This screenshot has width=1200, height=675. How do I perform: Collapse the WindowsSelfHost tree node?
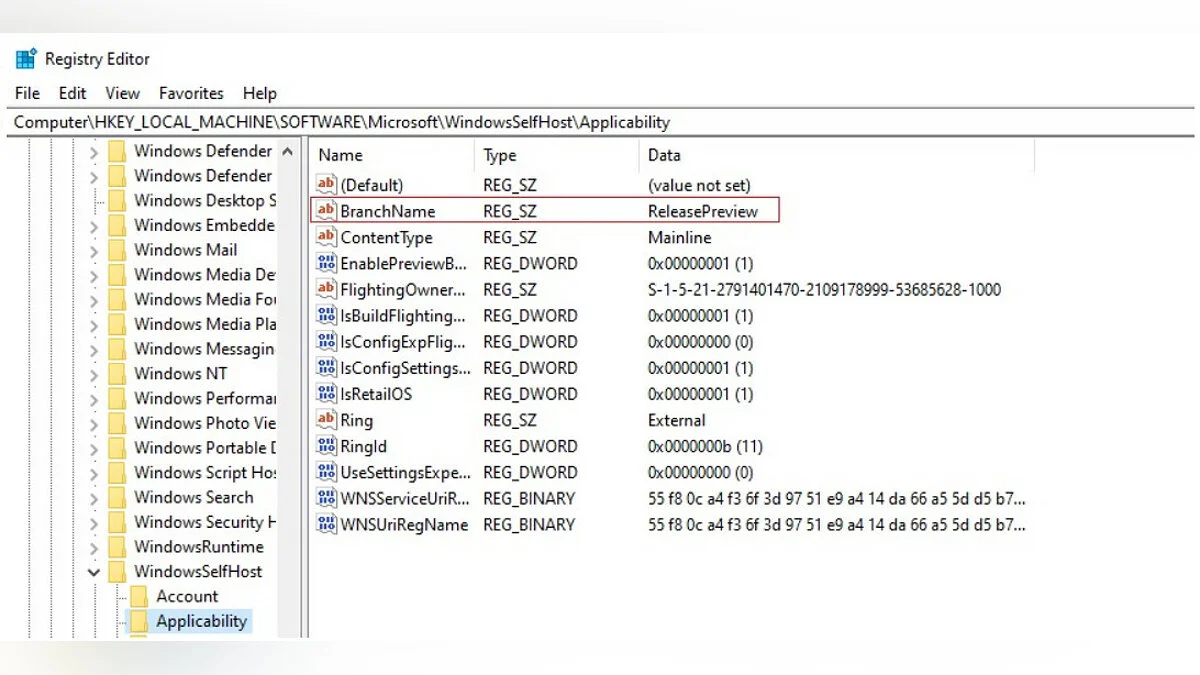tap(94, 572)
